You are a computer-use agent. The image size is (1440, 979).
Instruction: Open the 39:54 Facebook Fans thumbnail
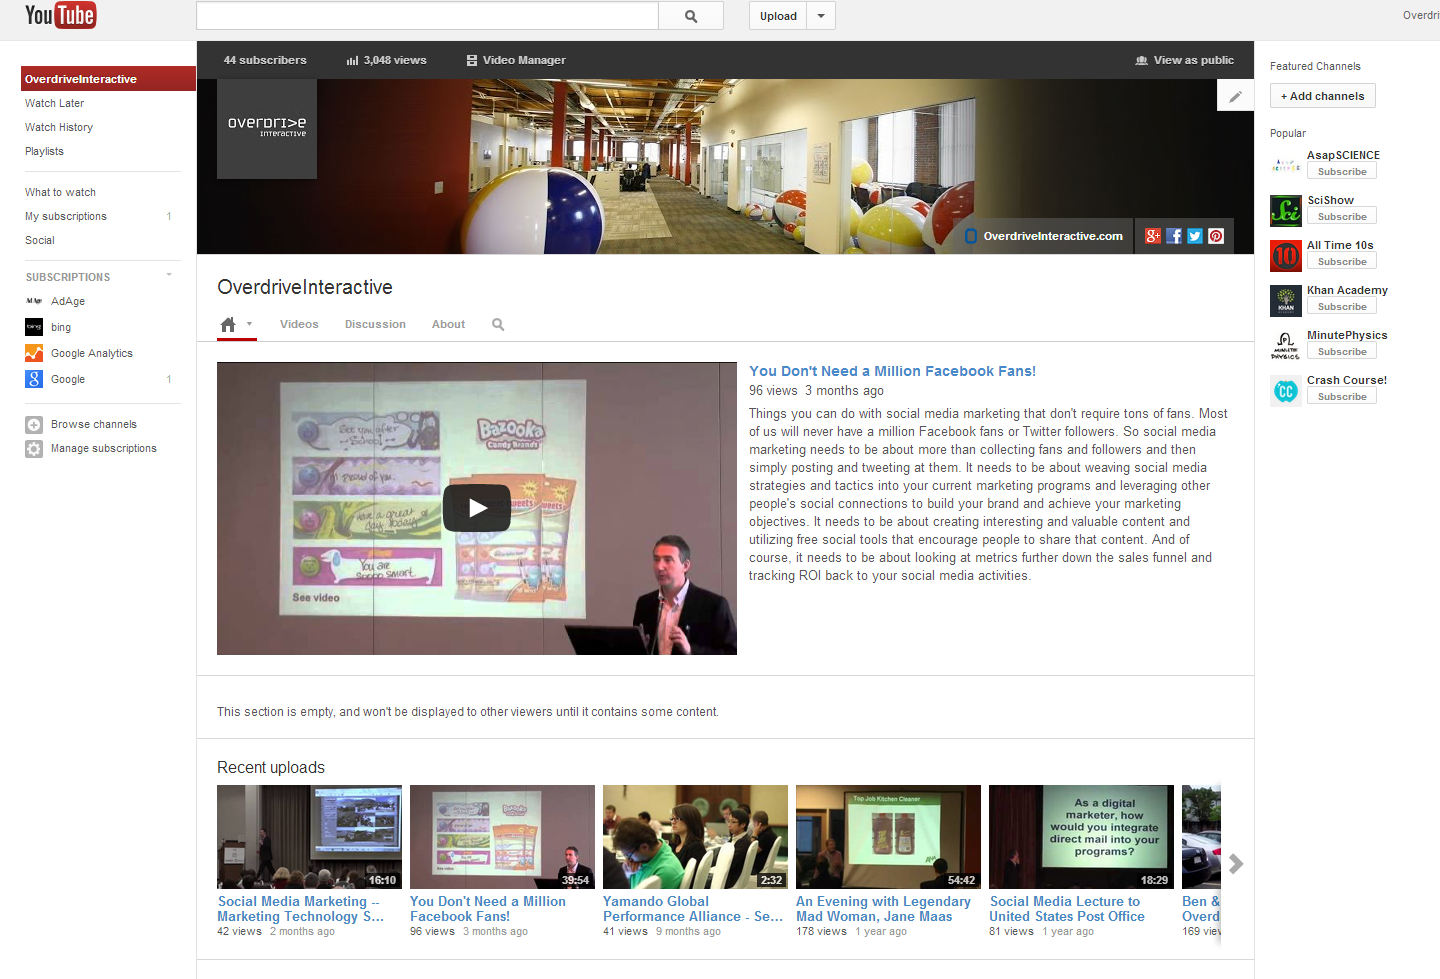[x=502, y=837]
